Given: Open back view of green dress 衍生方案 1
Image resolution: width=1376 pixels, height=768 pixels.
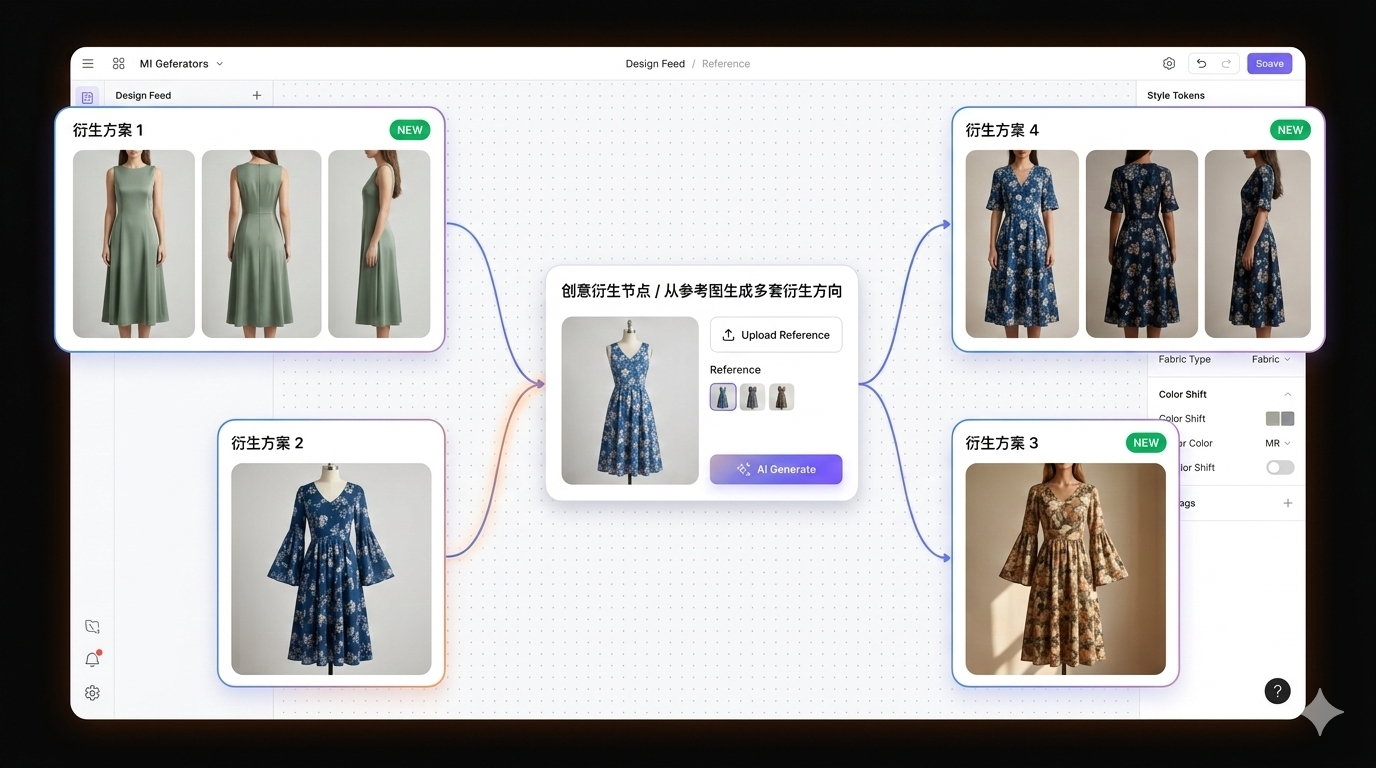Looking at the screenshot, I should click(262, 244).
